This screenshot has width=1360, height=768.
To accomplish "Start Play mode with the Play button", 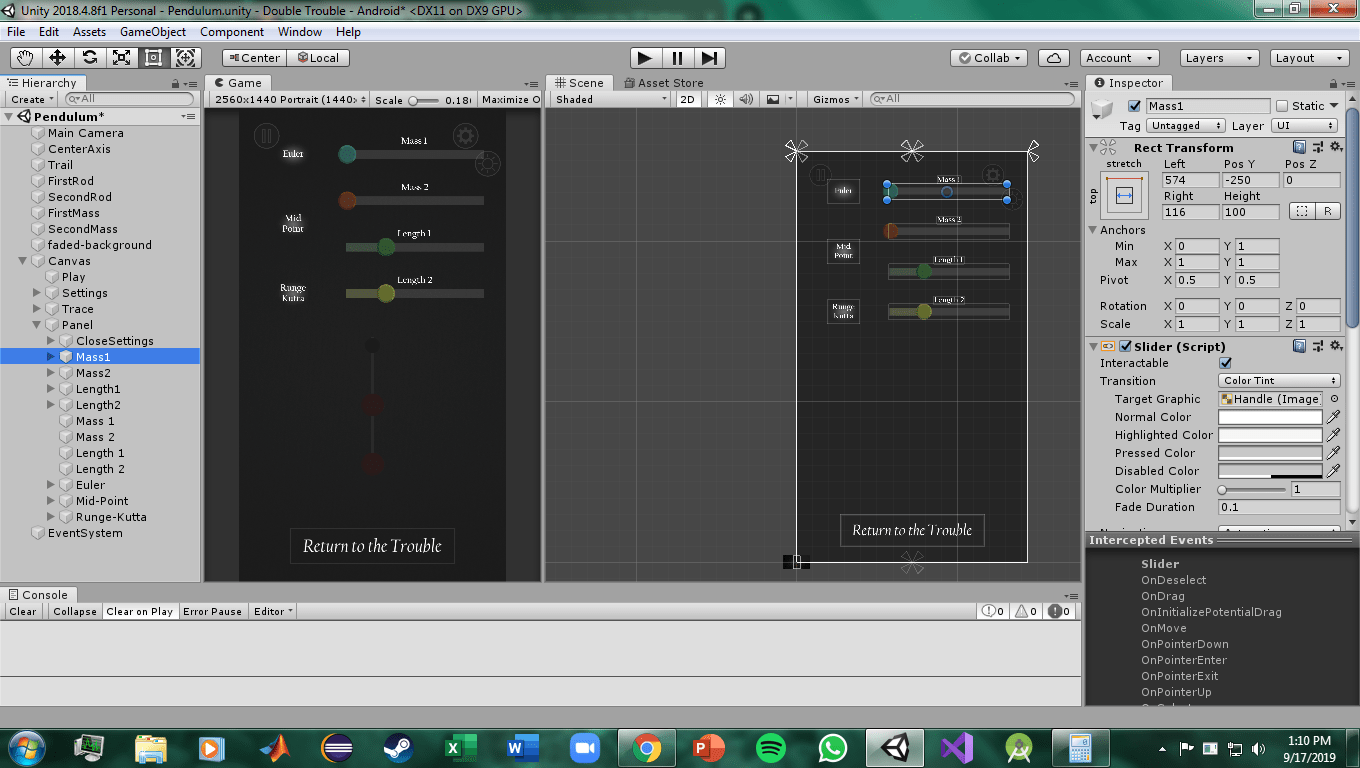I will coord(645,58).
